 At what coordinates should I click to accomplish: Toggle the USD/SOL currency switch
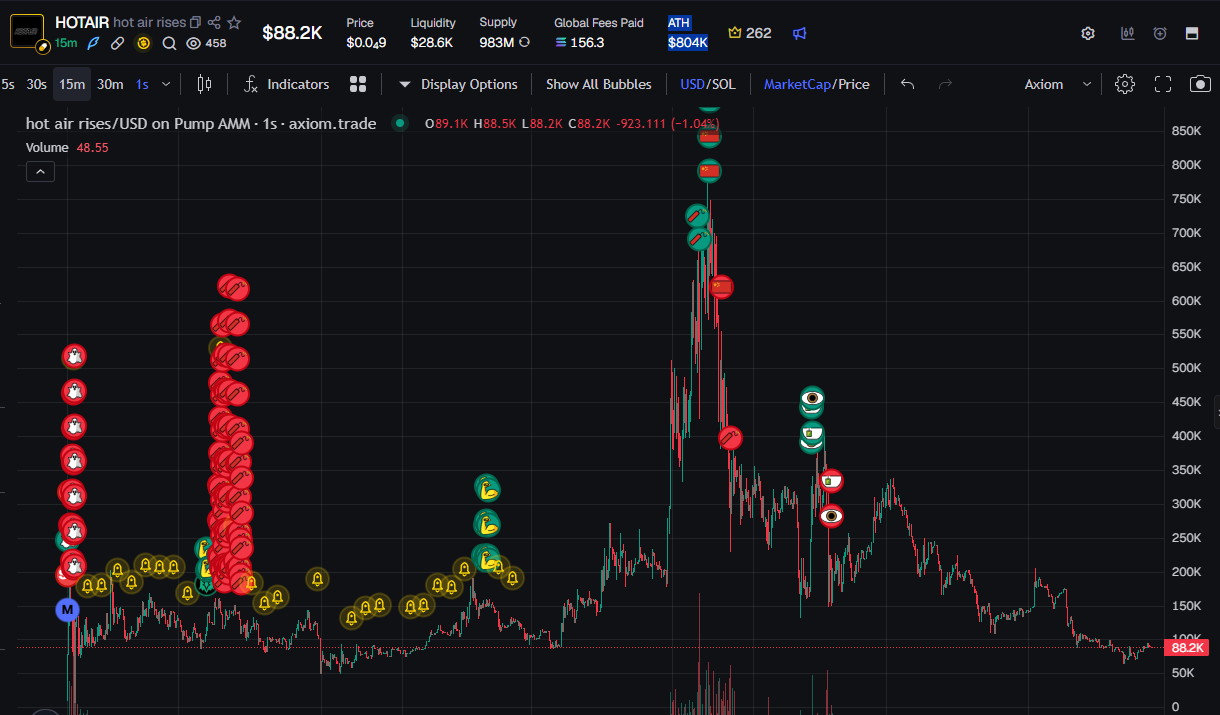point(707,84)
